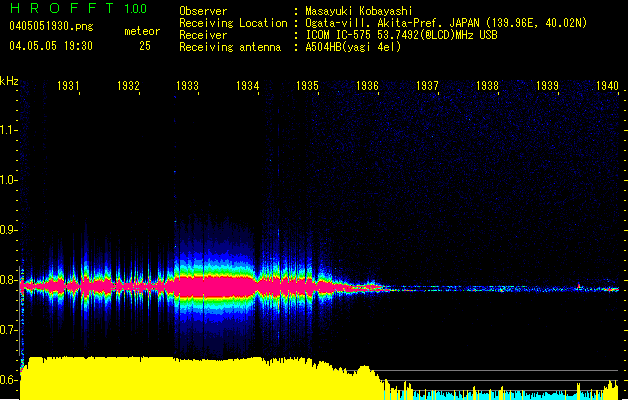Click the 1935 time marker
This screenshot has height=400, width=629.
point(307,85)
